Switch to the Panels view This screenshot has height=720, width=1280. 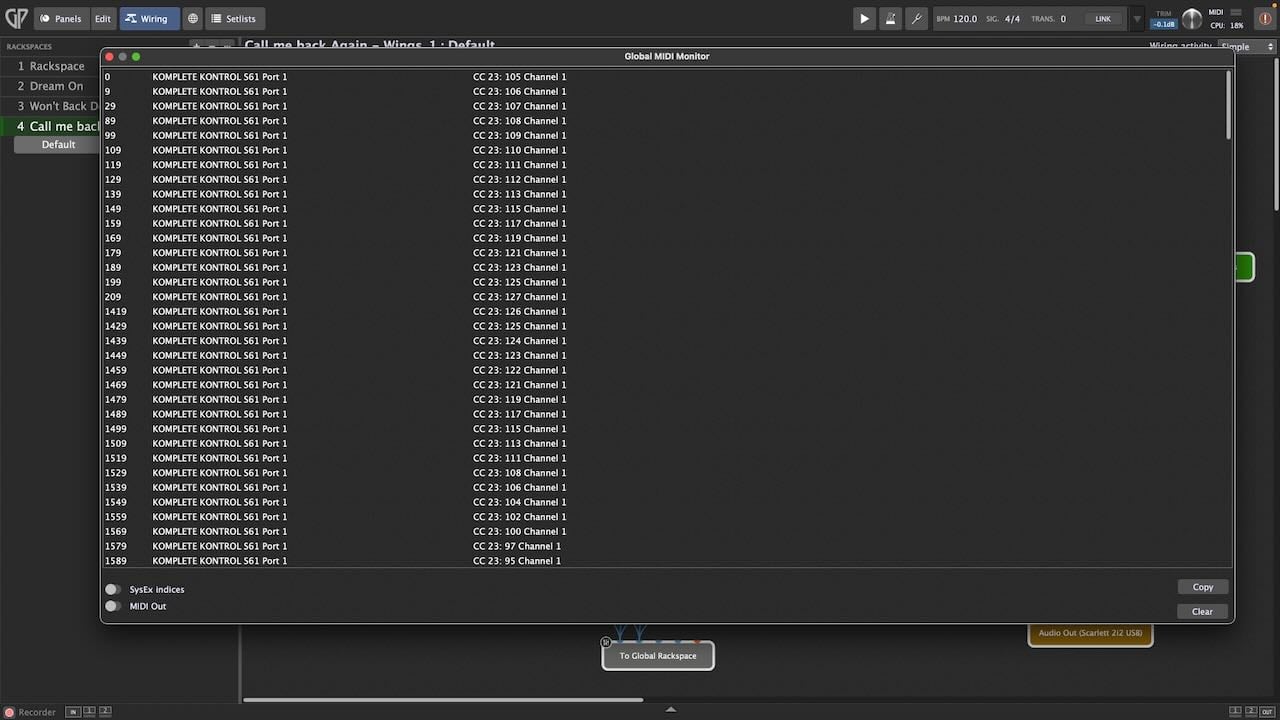(x=61, y=18)
